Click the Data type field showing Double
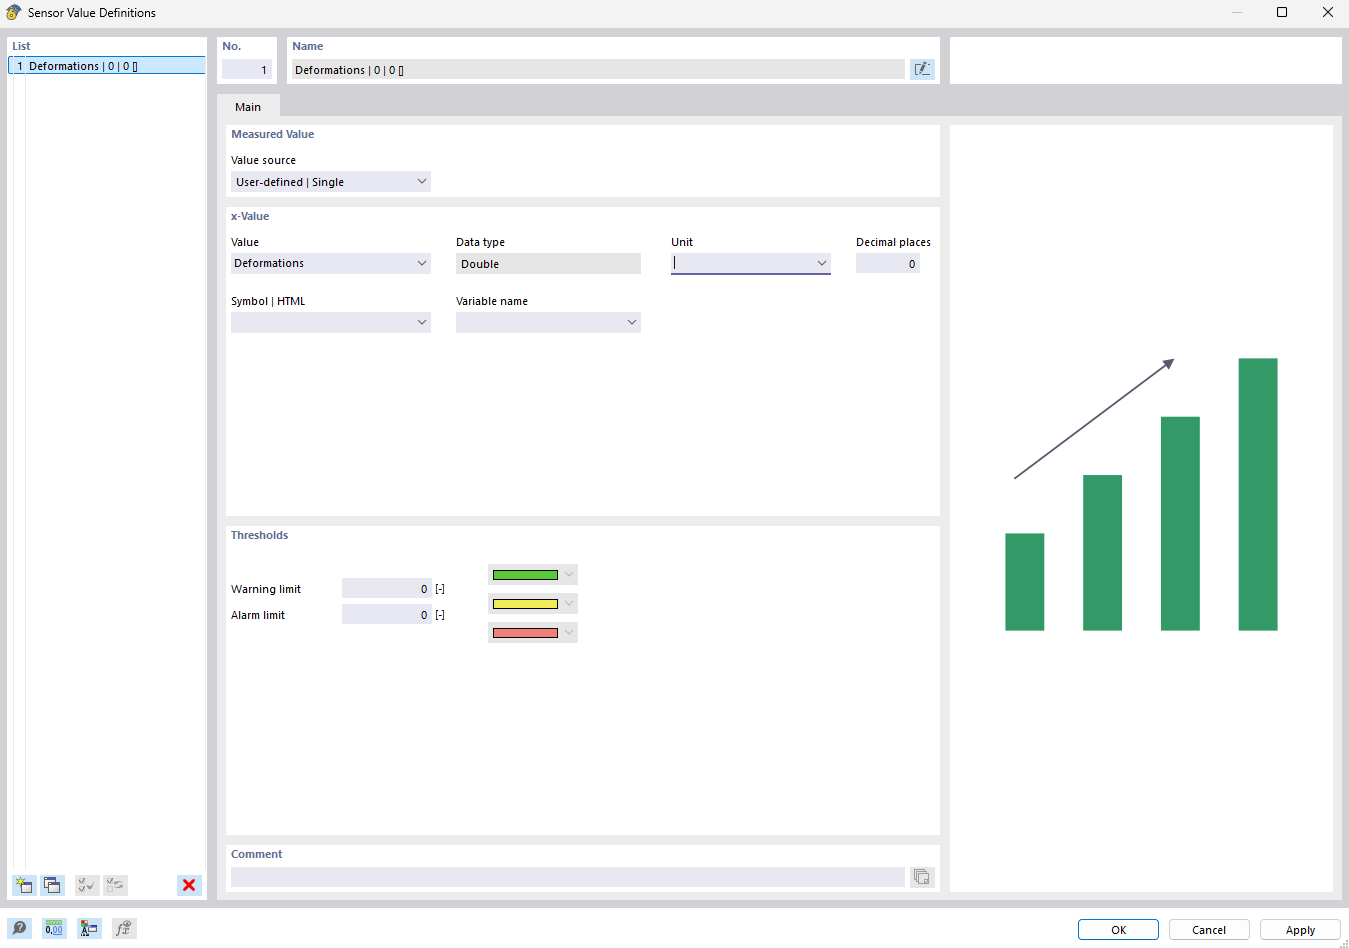 (x=548, y=264)
